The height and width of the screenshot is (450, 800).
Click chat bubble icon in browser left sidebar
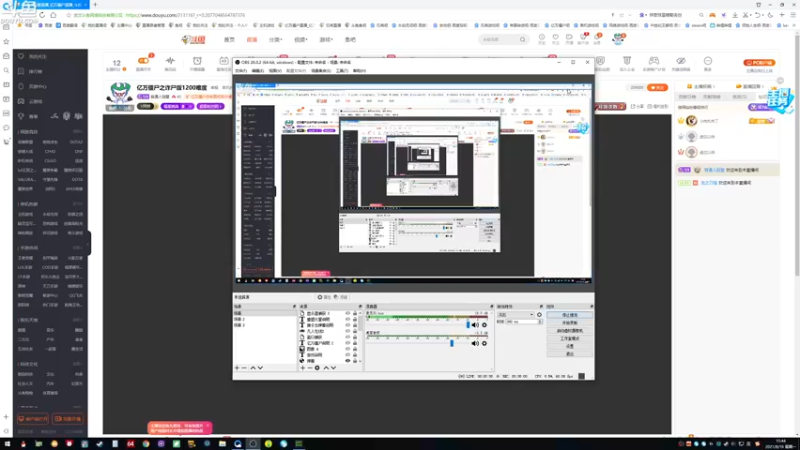tap(6, 128)
